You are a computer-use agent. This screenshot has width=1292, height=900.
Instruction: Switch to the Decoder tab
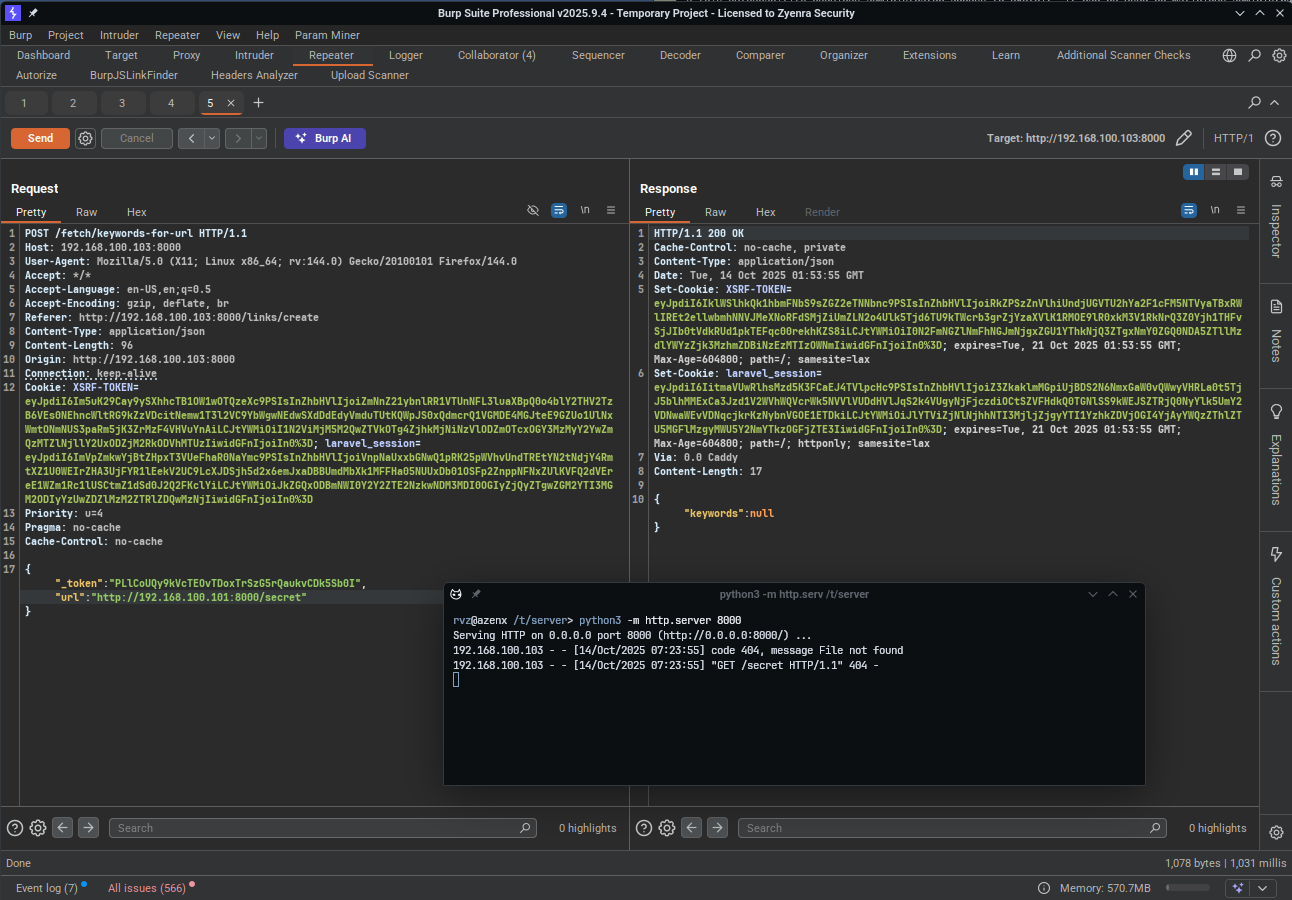680,55
